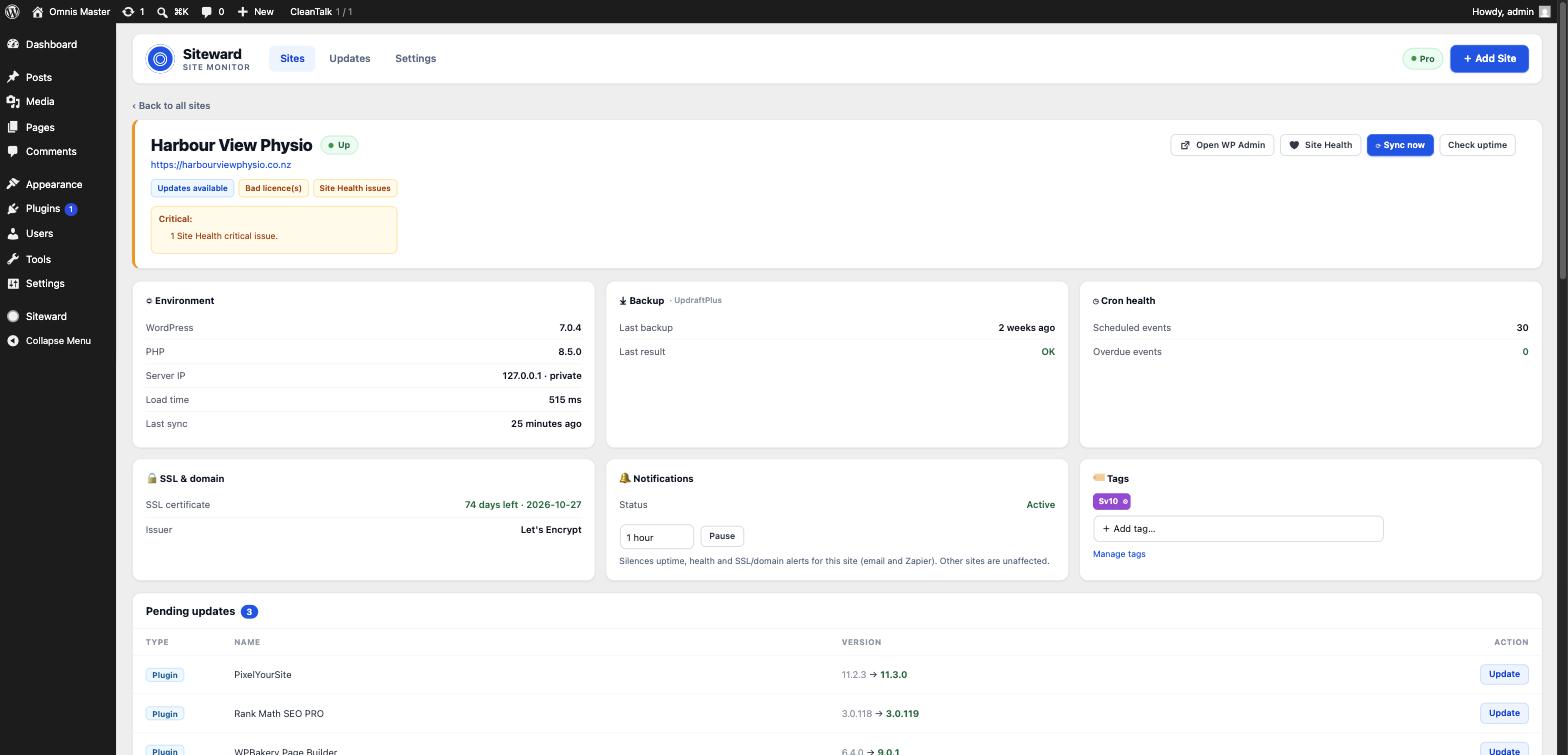1568x755 pixels.
Task: Click the SSL & domain lock icon
Action: pos(152,478)
